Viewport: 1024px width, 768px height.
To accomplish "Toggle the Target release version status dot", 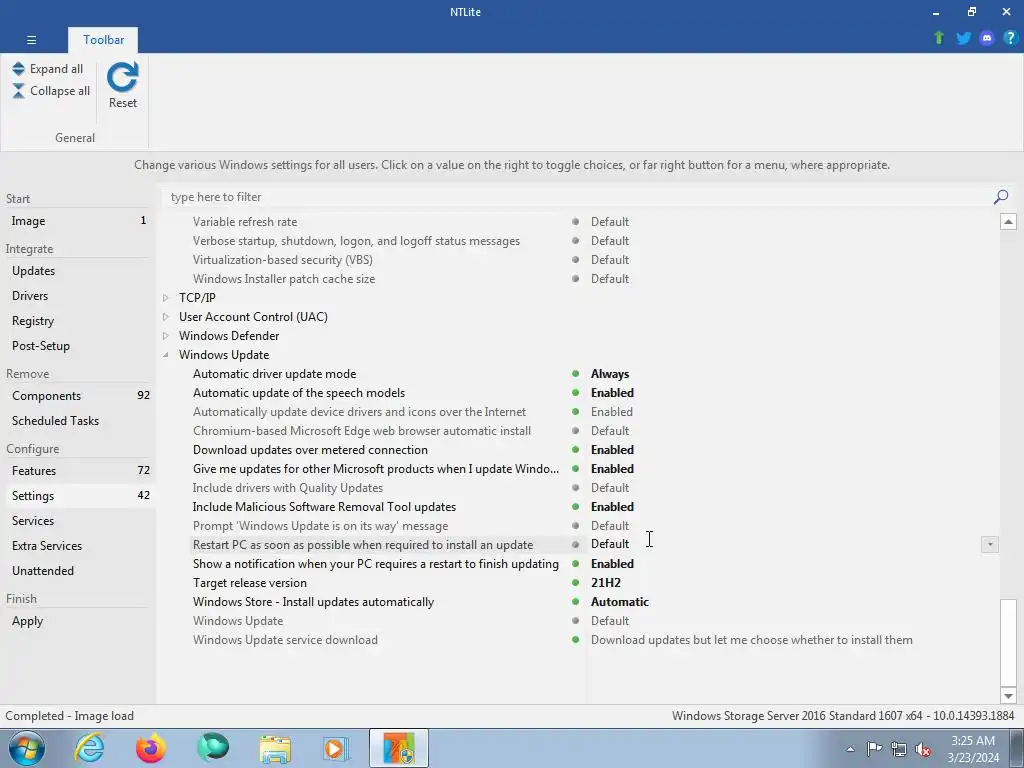I will (x=575, y=583).
